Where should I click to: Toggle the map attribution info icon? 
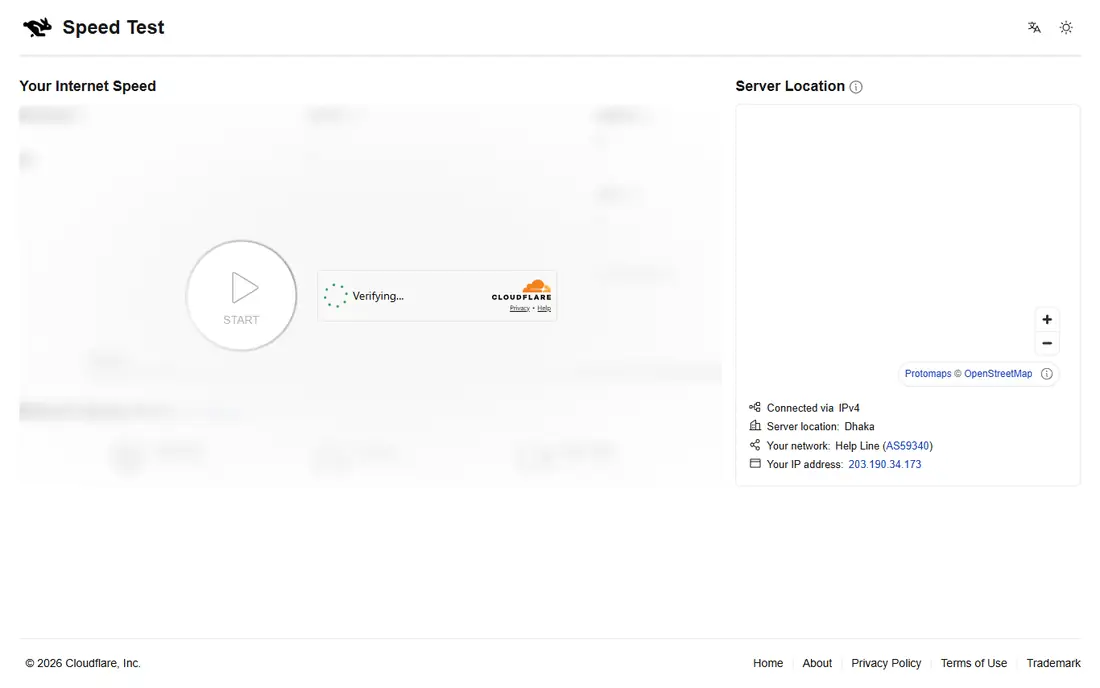(1047, 374)
